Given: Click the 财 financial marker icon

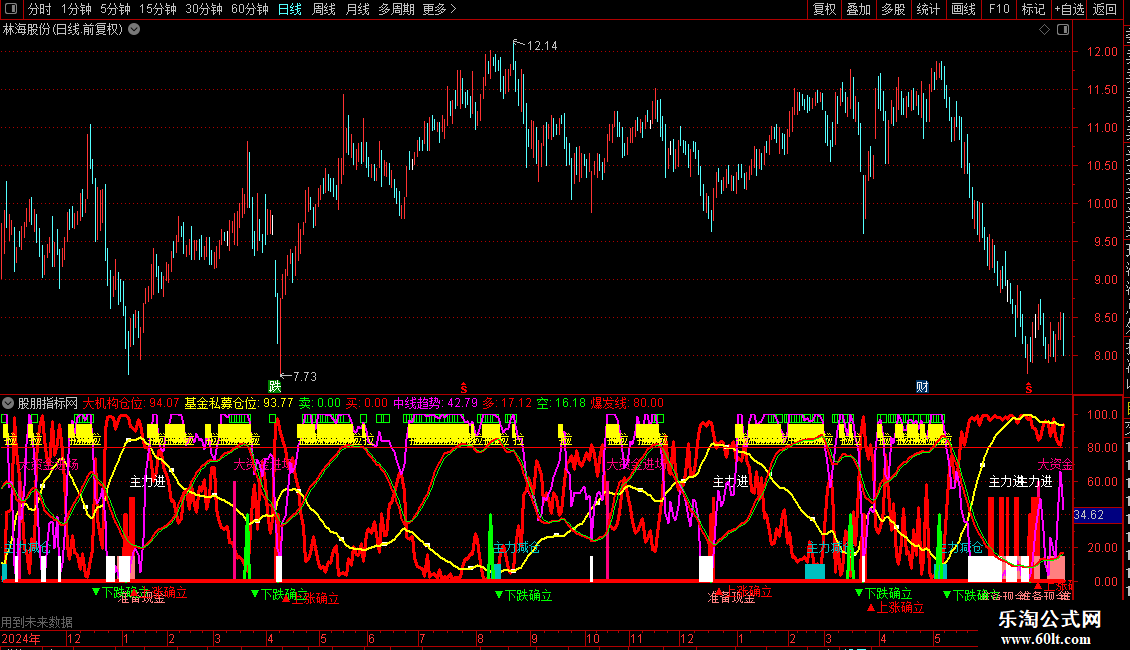Looking at the screenshot, I should coord(922,387).
